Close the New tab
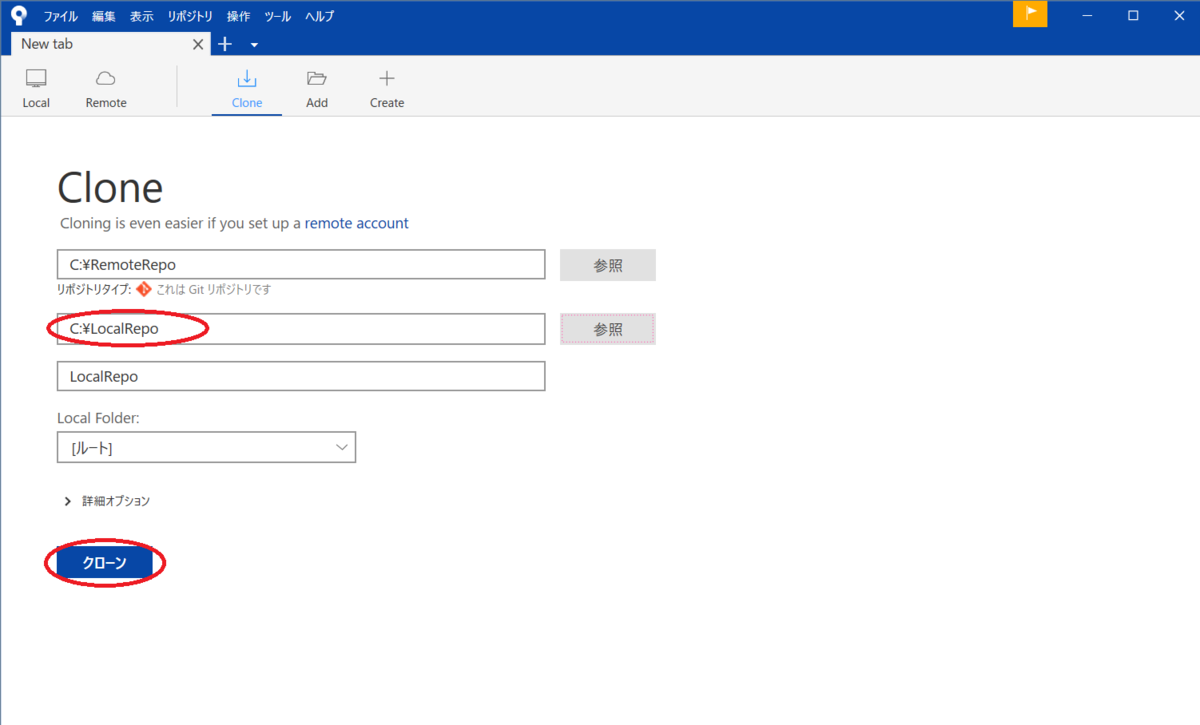This screenshot has width=1200, height=725. pyautogui.click(x=197, y=44)
